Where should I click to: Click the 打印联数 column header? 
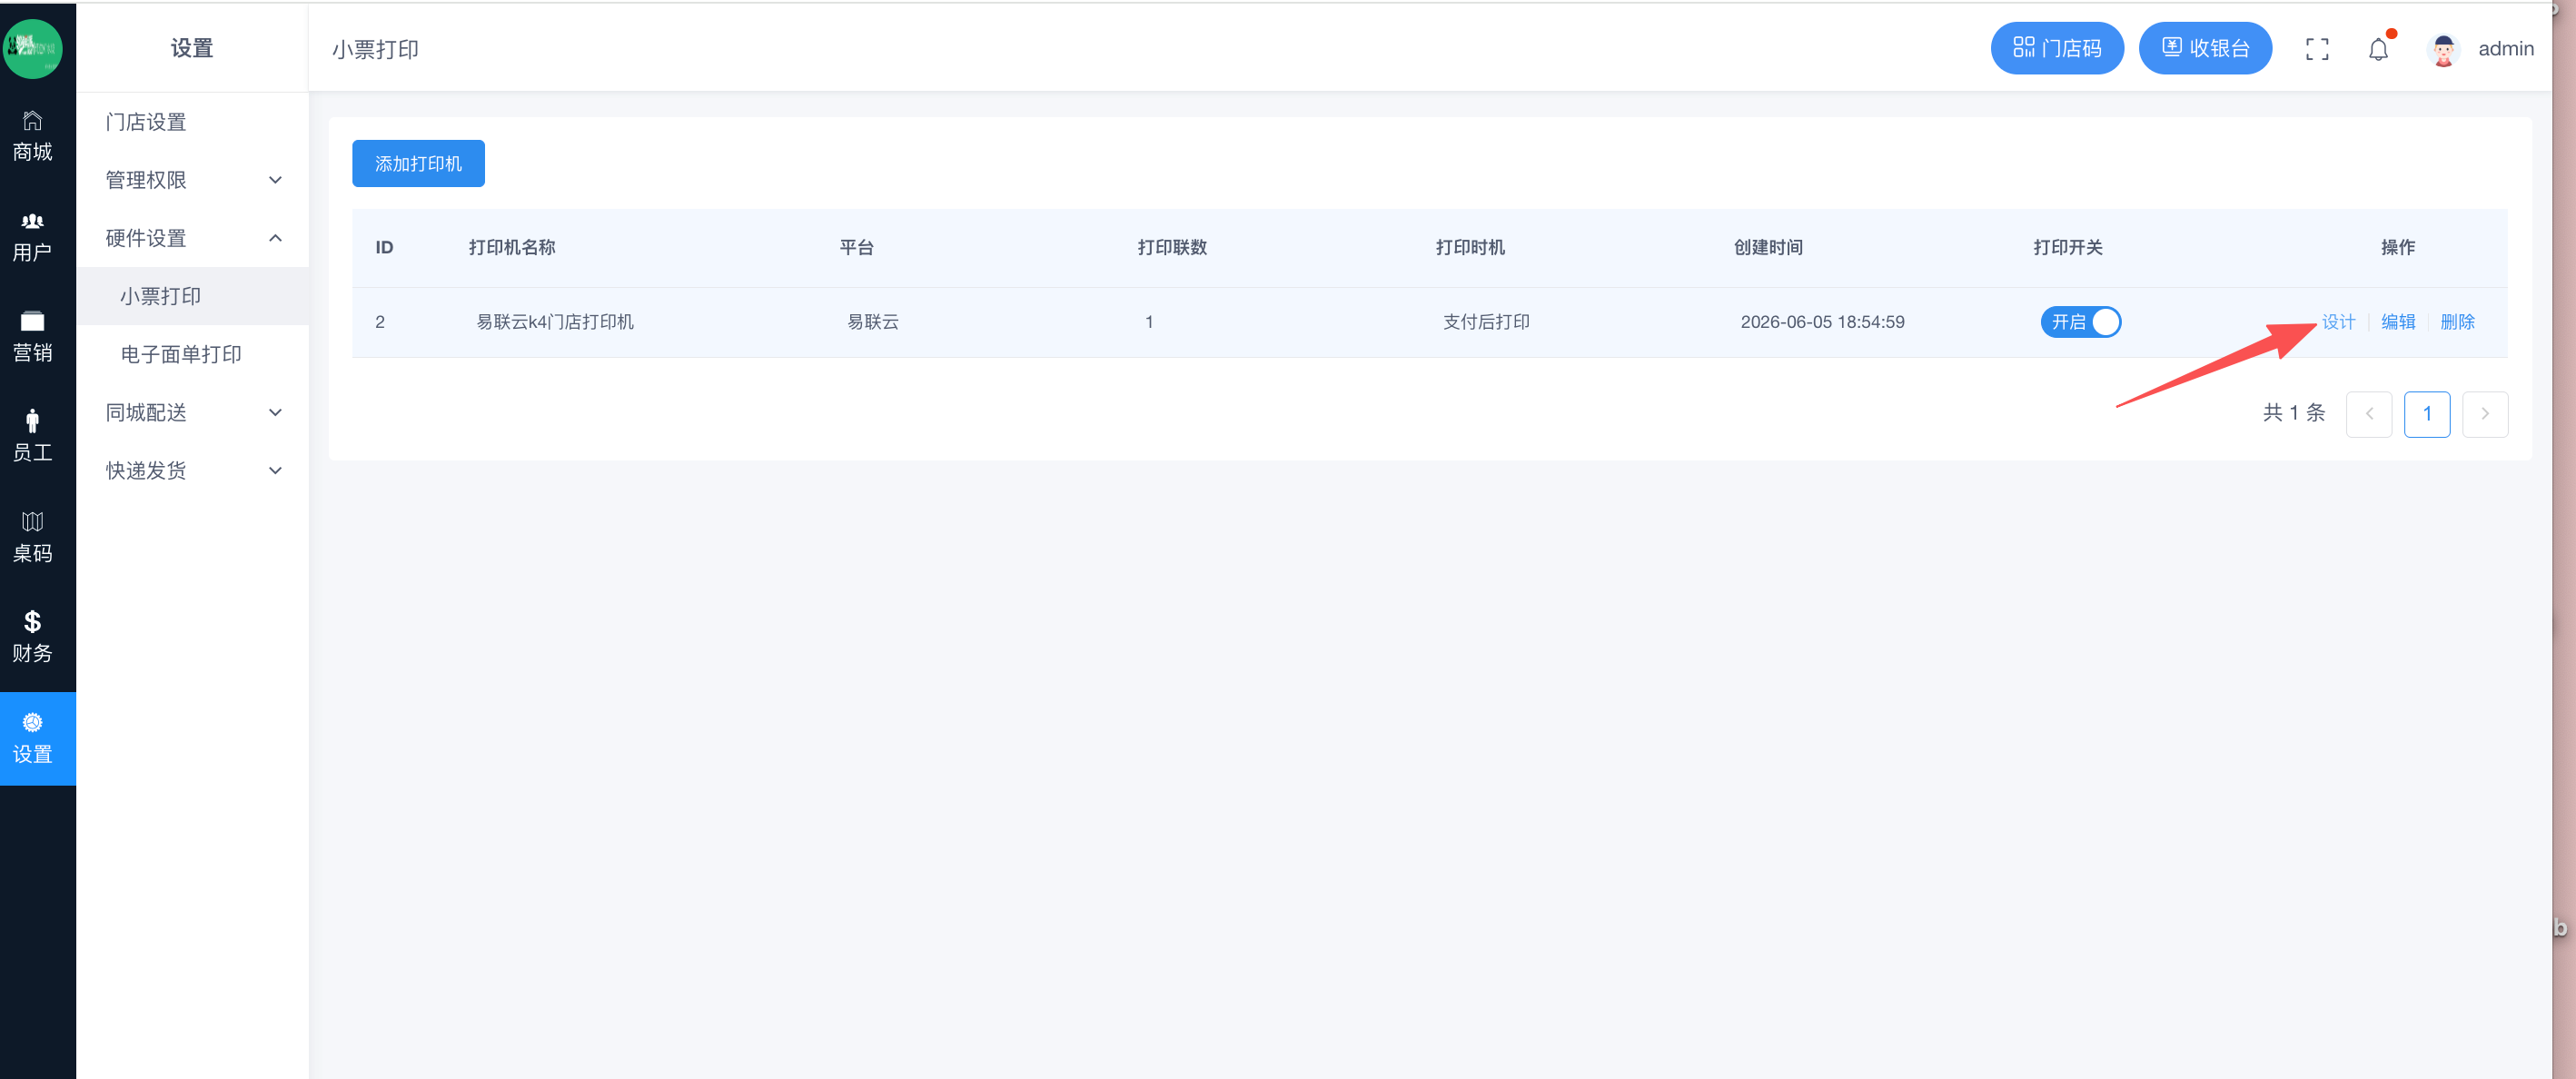click(x=1171, y=247)
